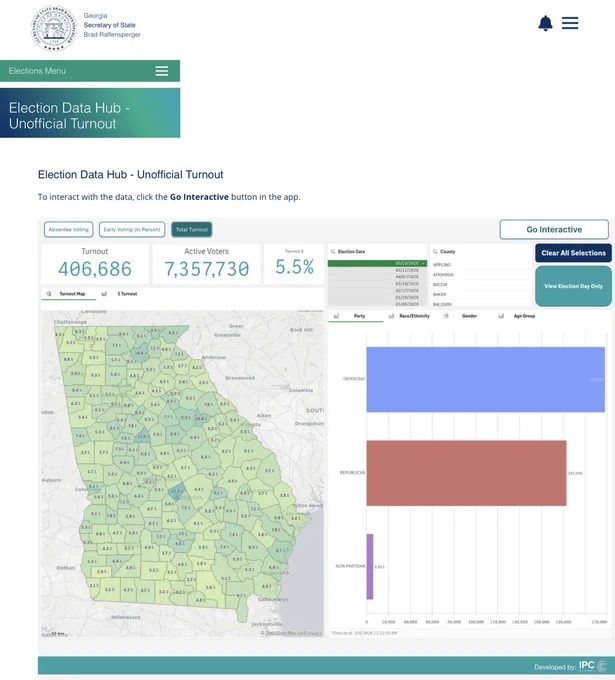Click the NON-PARTISAN axis label
Viewport: 615px width, 680px height.
350,566
